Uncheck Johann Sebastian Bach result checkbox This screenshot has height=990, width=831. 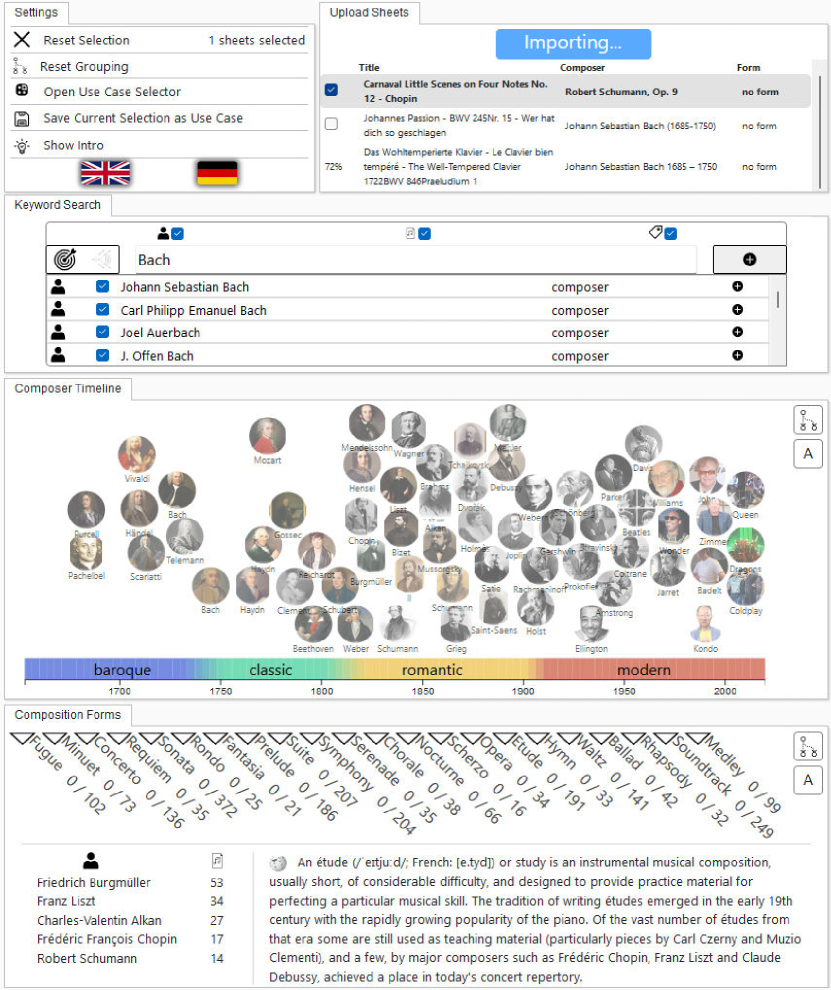click(102, 286)
